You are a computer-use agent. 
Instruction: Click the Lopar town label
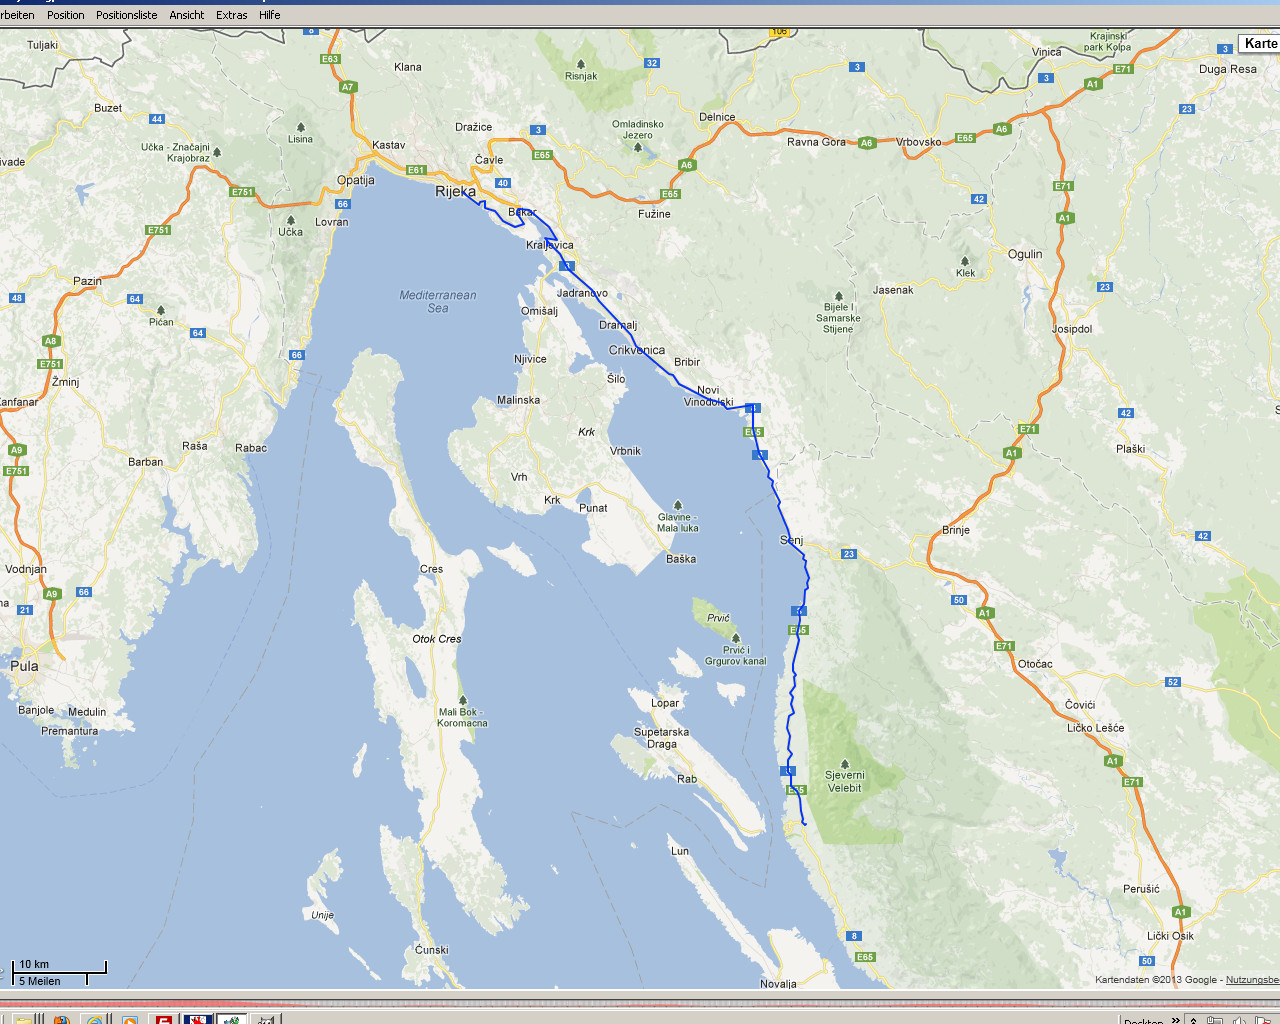[x=665, y=703]
